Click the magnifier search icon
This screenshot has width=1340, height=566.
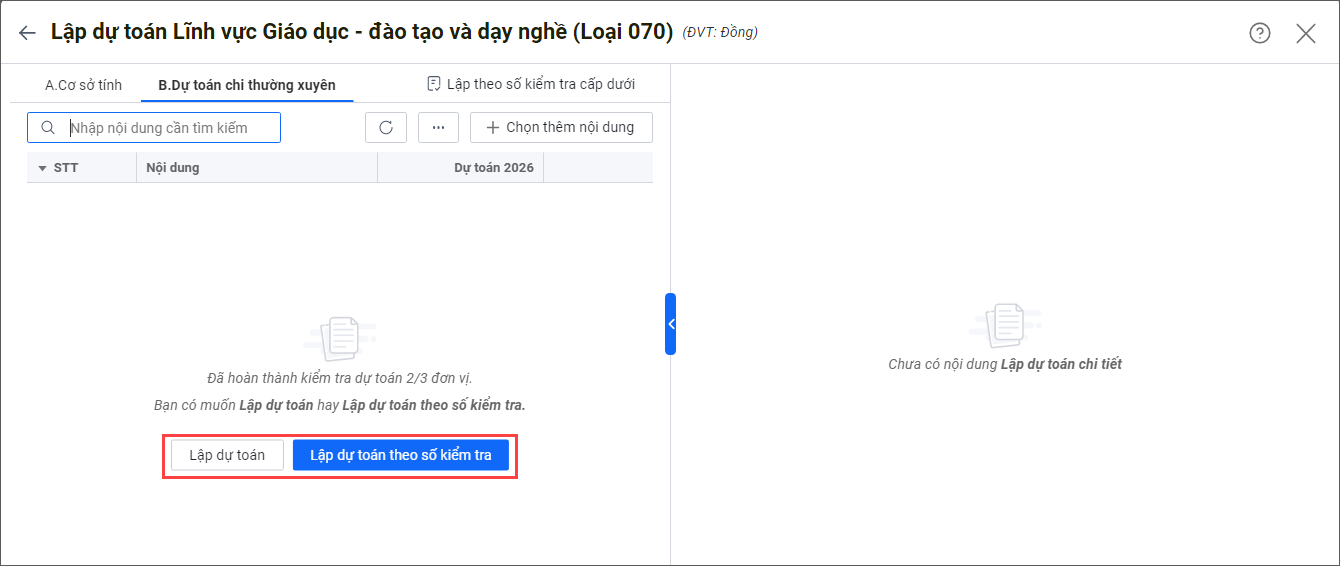(47, 128)
